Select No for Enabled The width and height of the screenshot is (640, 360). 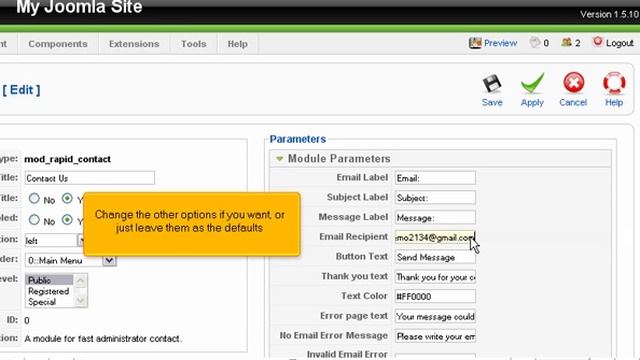(34, 220)
